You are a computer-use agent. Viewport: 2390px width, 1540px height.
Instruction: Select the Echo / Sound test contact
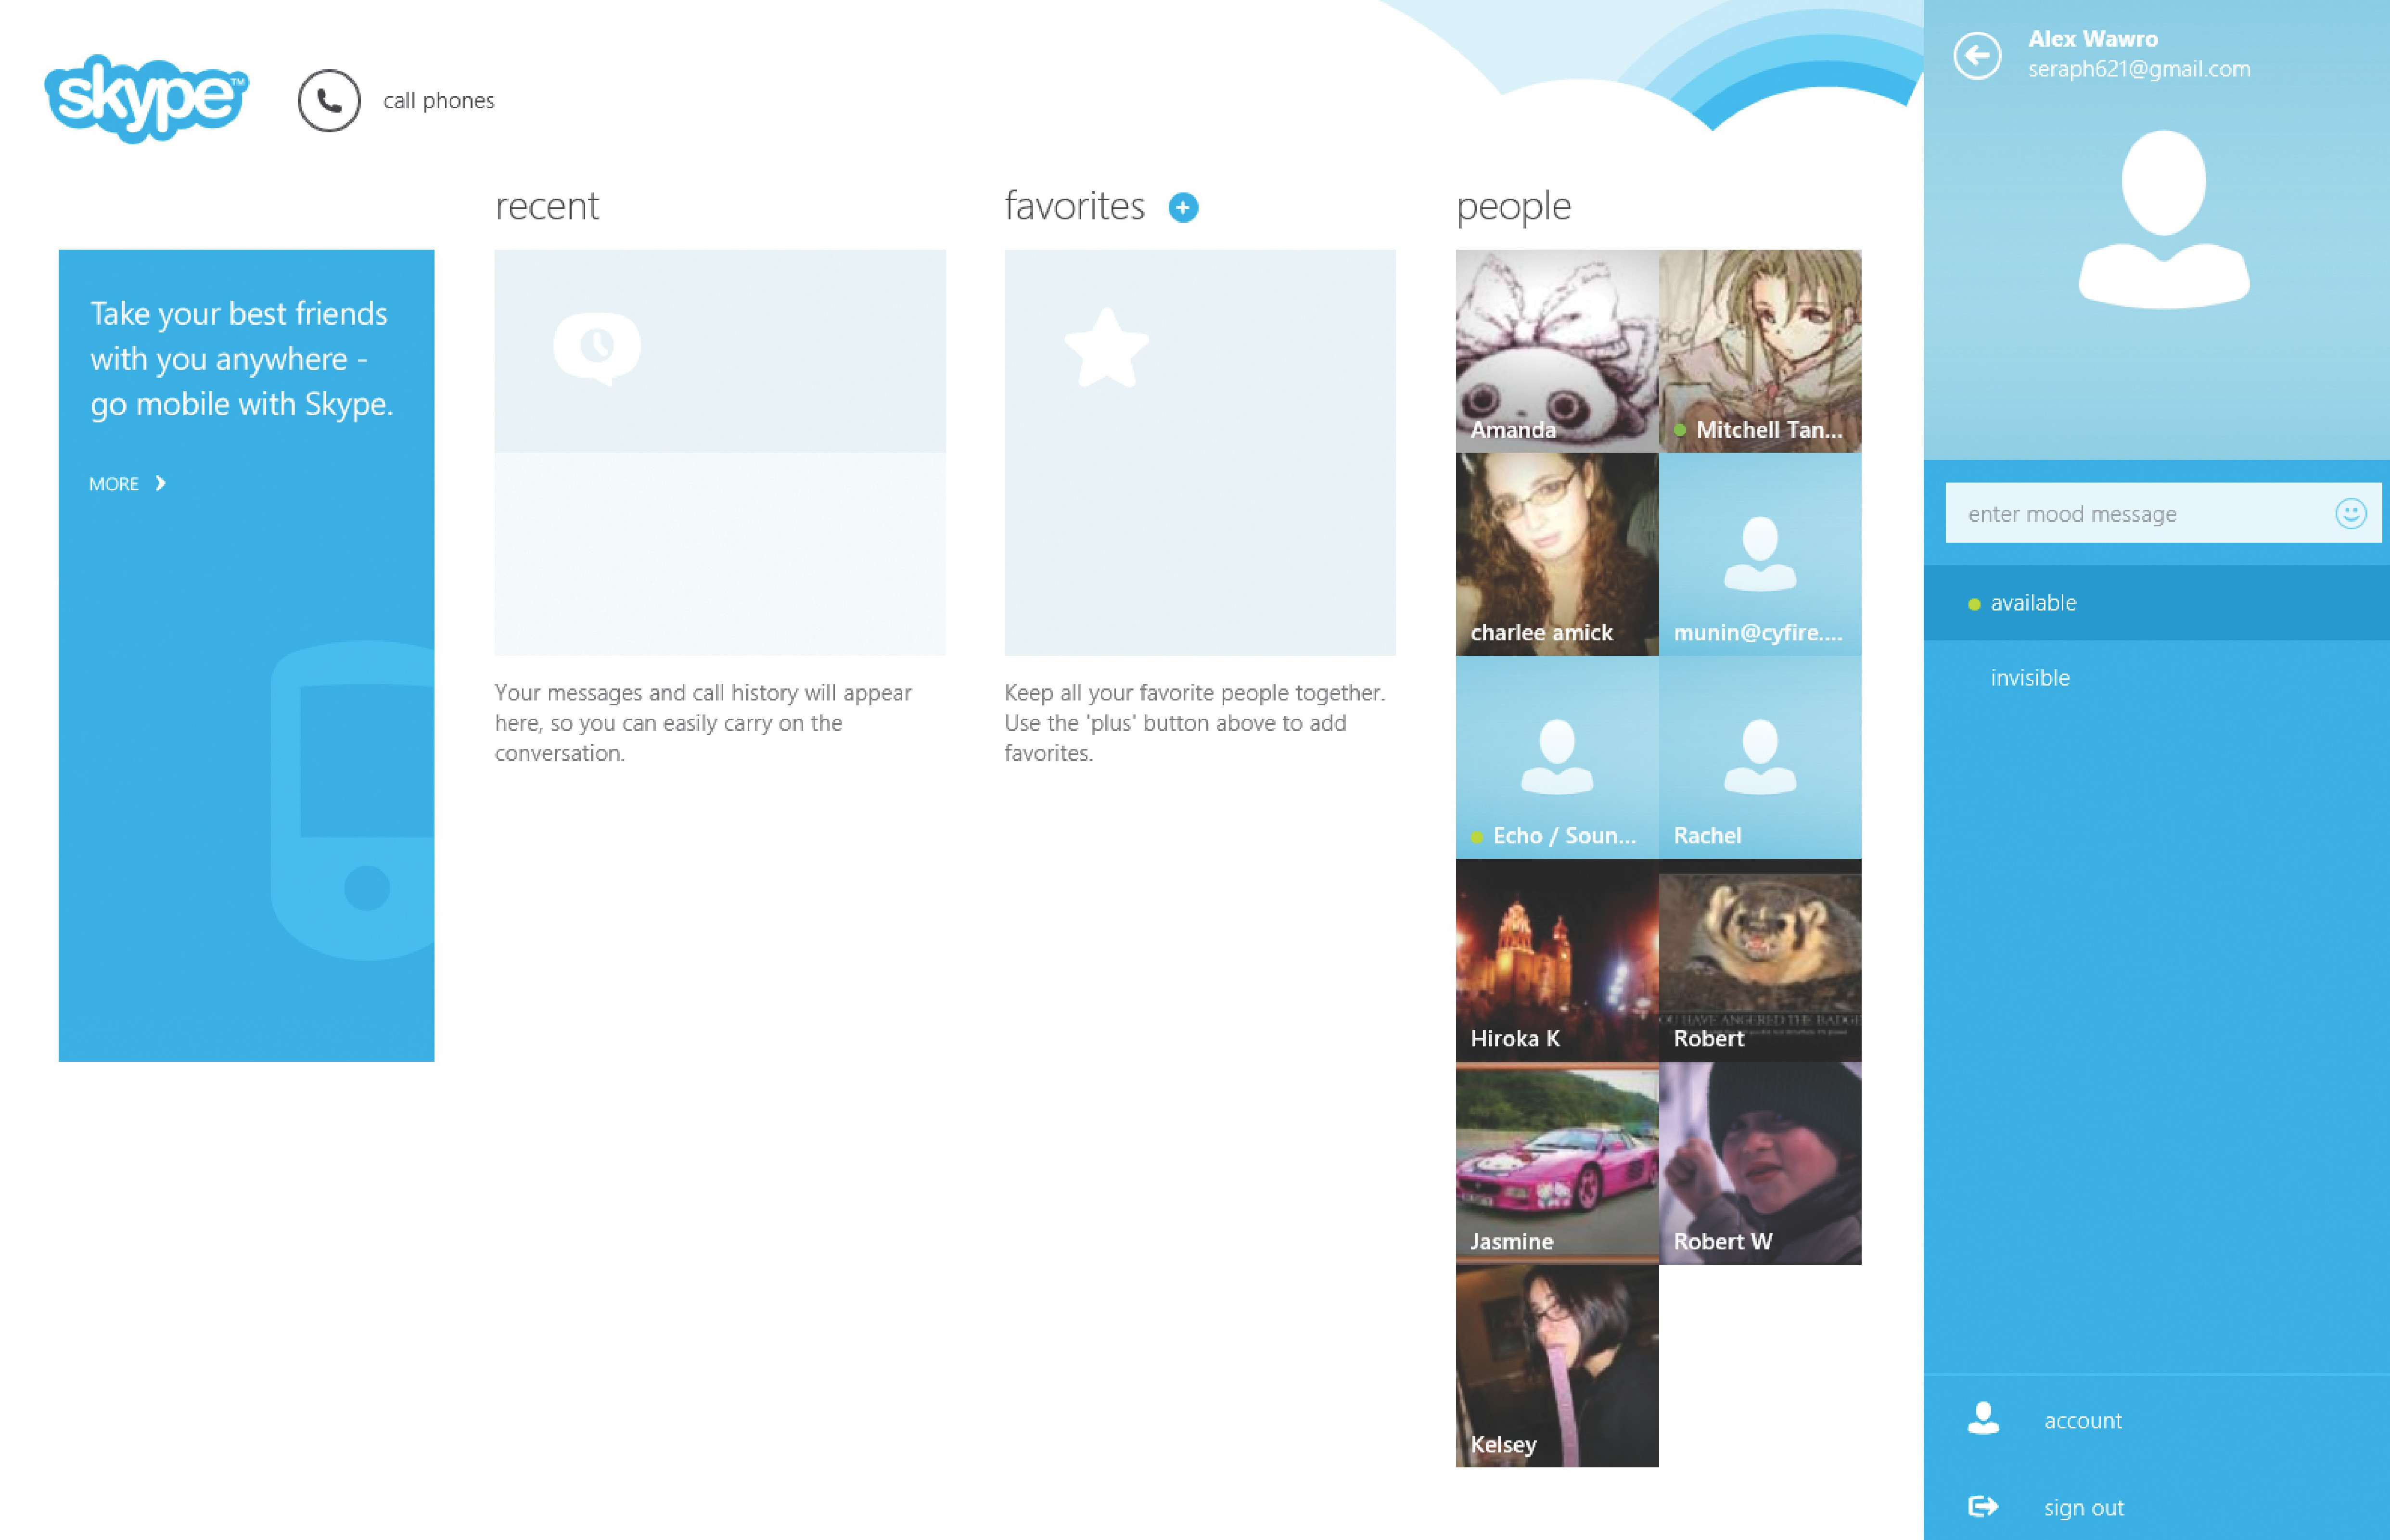point(1556,757)
